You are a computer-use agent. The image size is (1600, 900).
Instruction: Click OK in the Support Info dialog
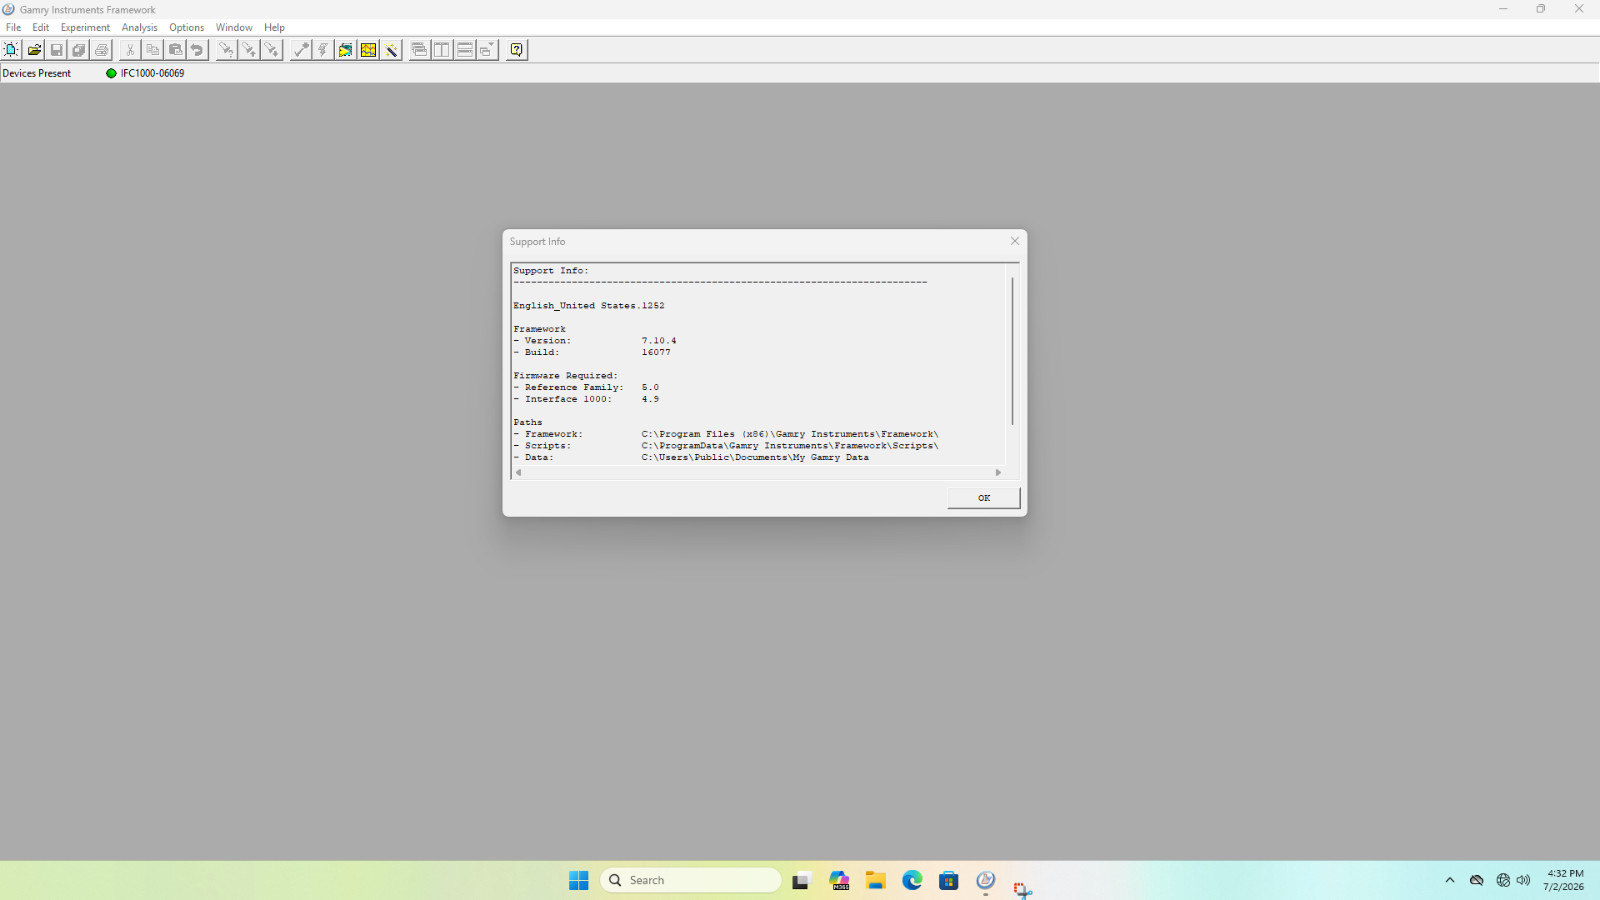pos(984,498)
